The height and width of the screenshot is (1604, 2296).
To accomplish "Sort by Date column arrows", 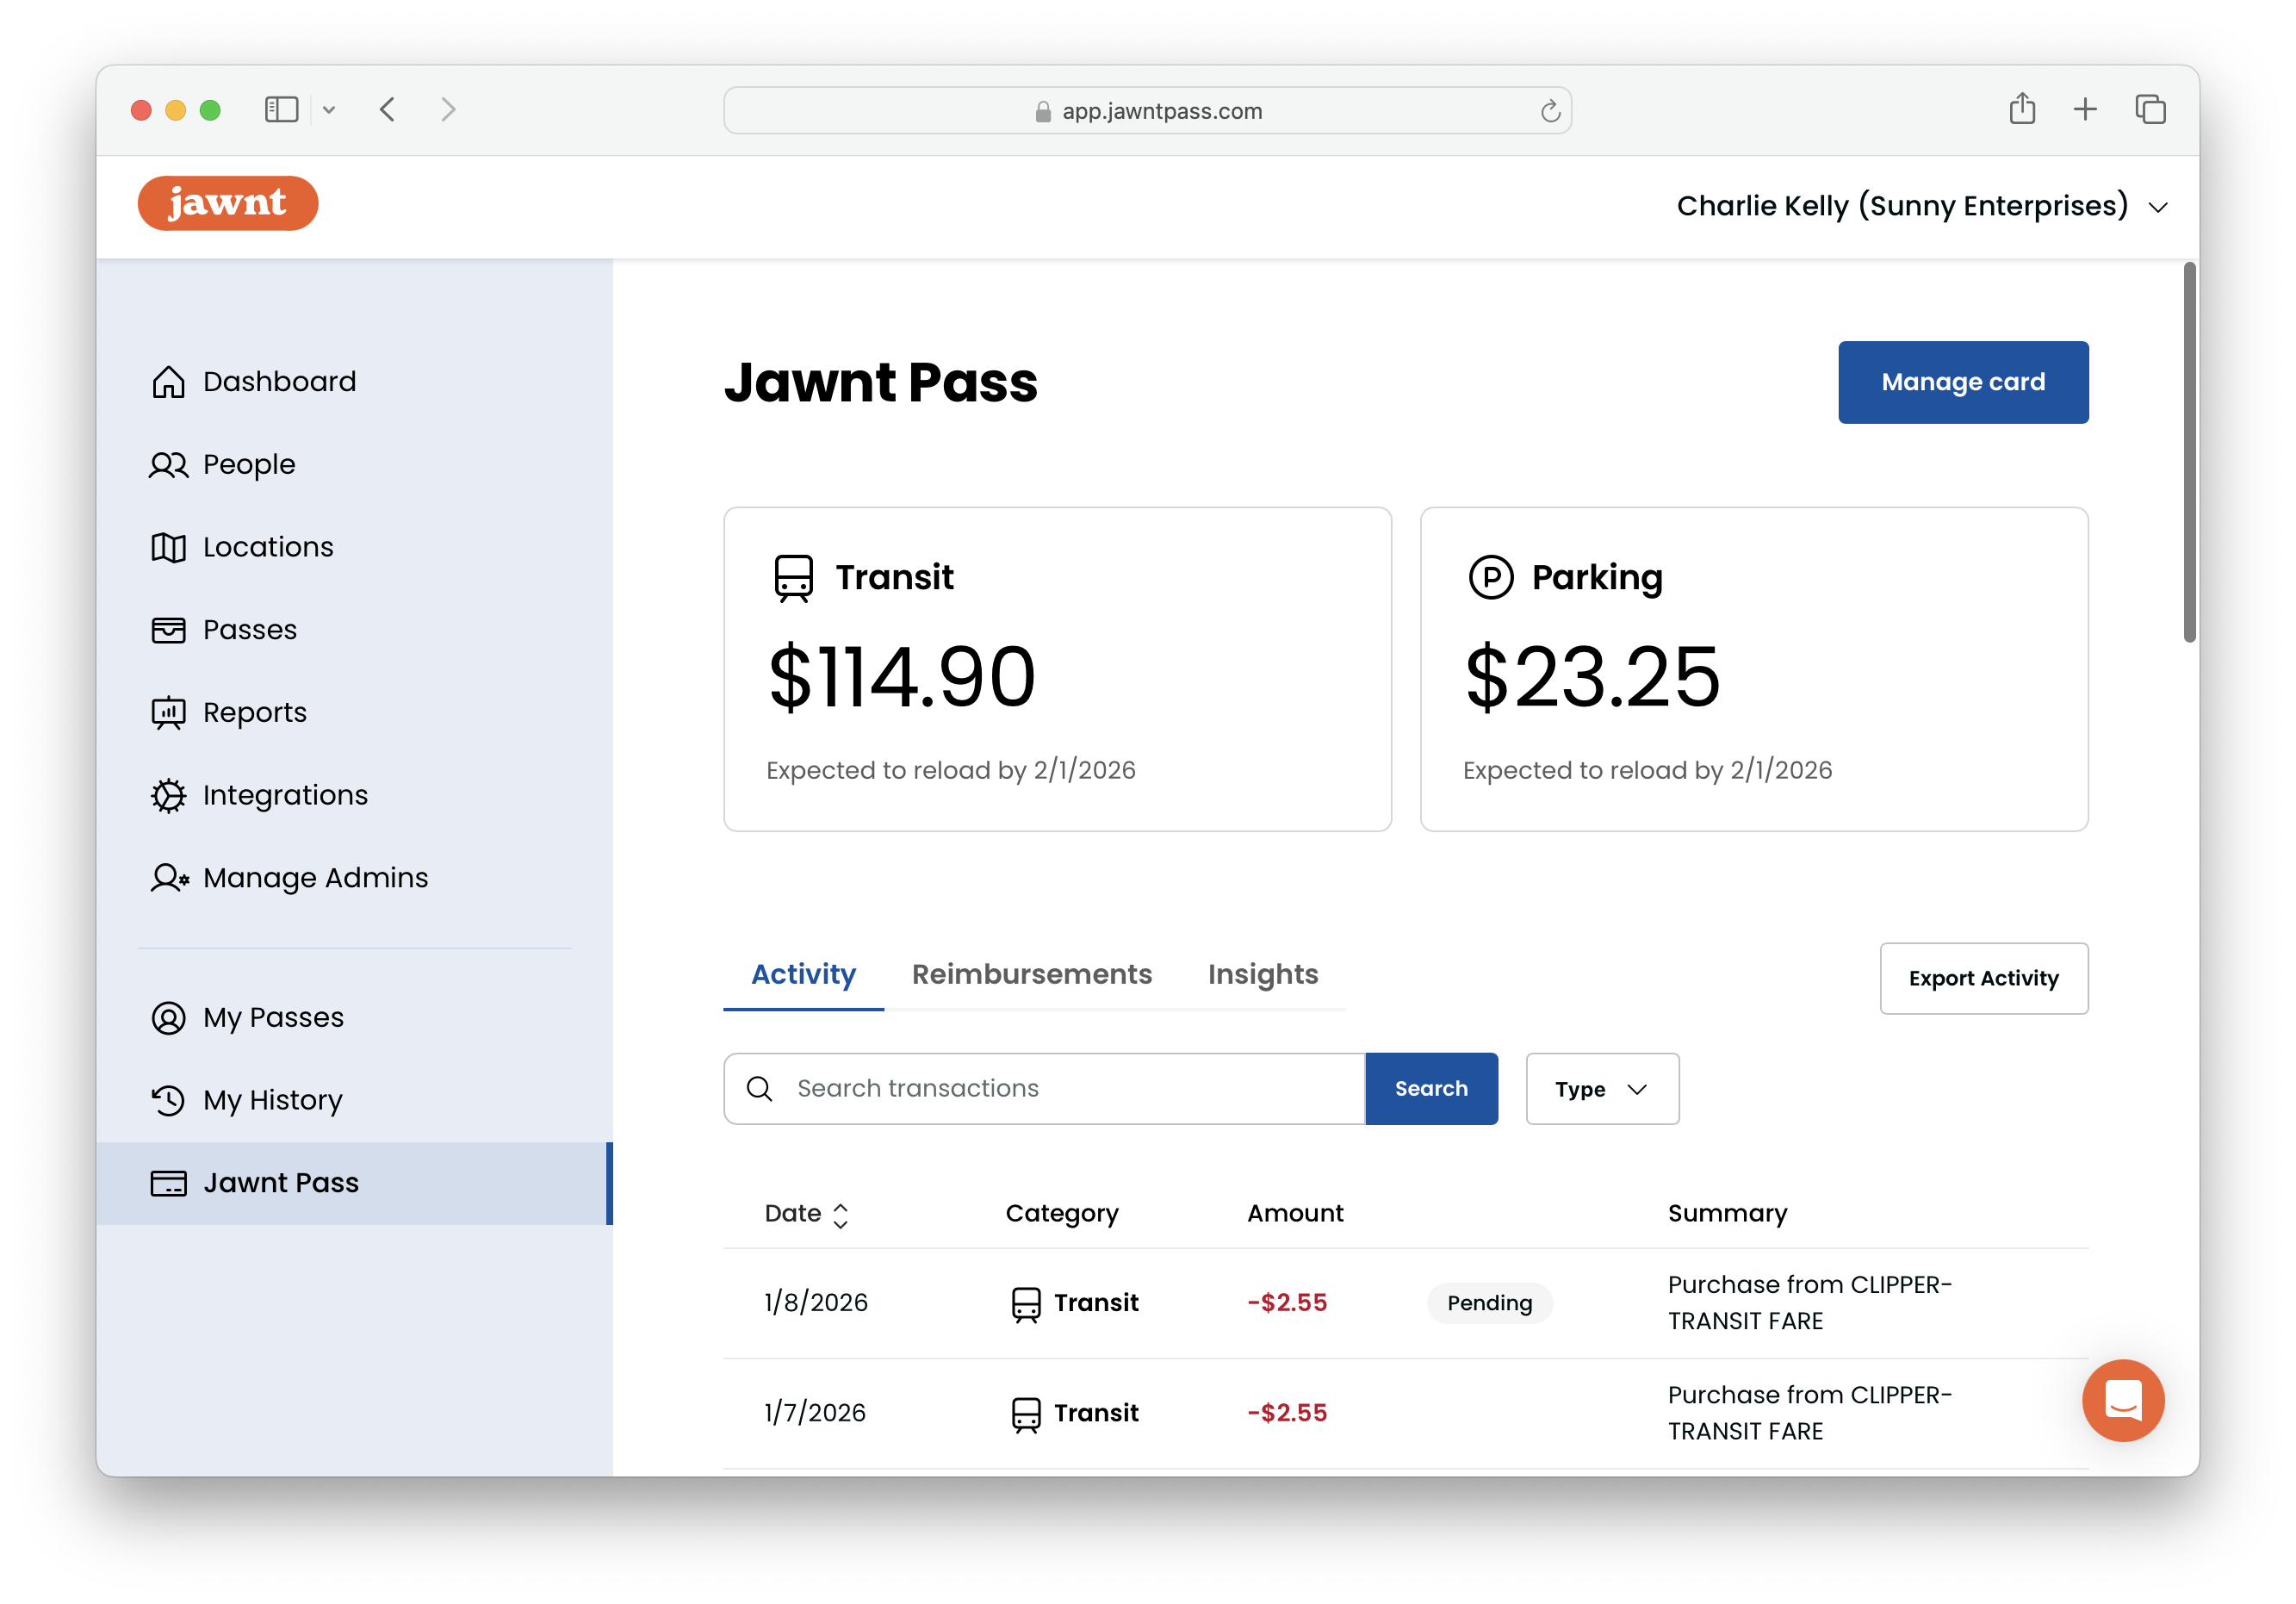I will click(x=841, y=1215).
